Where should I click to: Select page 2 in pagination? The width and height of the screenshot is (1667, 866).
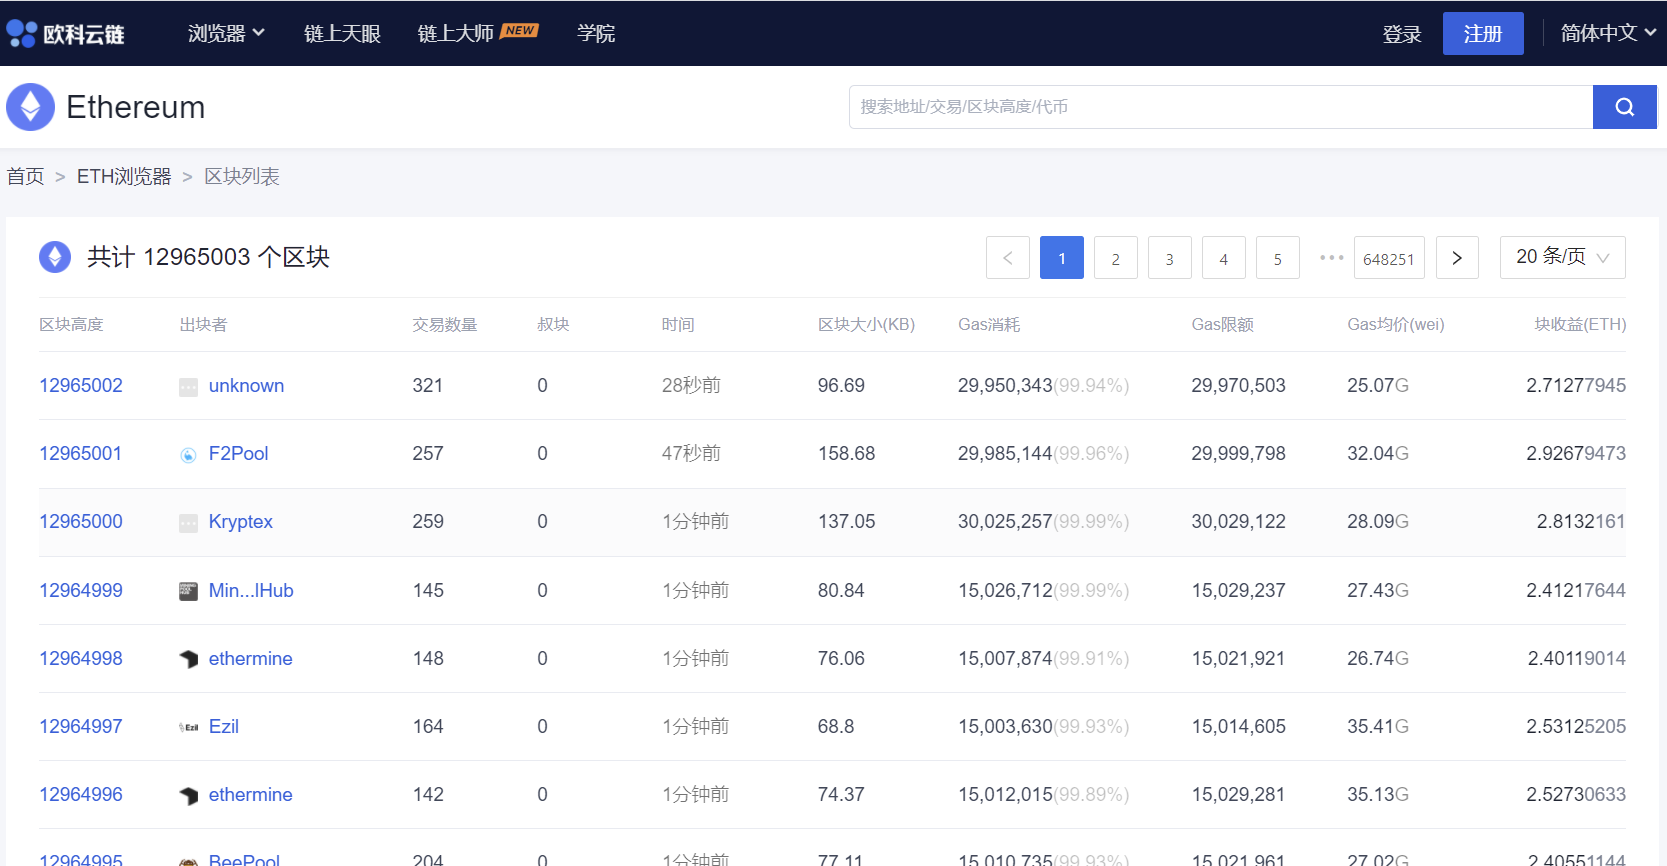(1116, 258)
